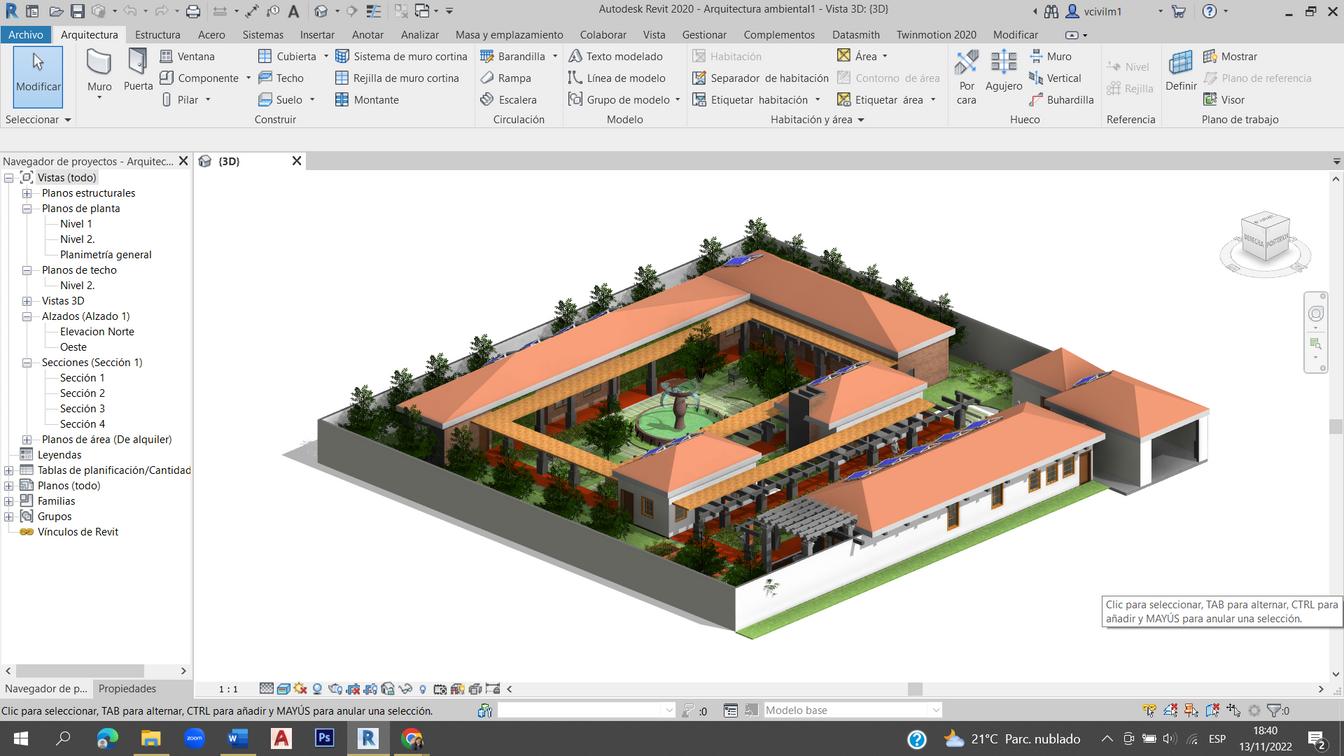Open the Grupo de modelo dropdown arrow
This screenshot has width=1344, height=756.
tap(677, 100)
